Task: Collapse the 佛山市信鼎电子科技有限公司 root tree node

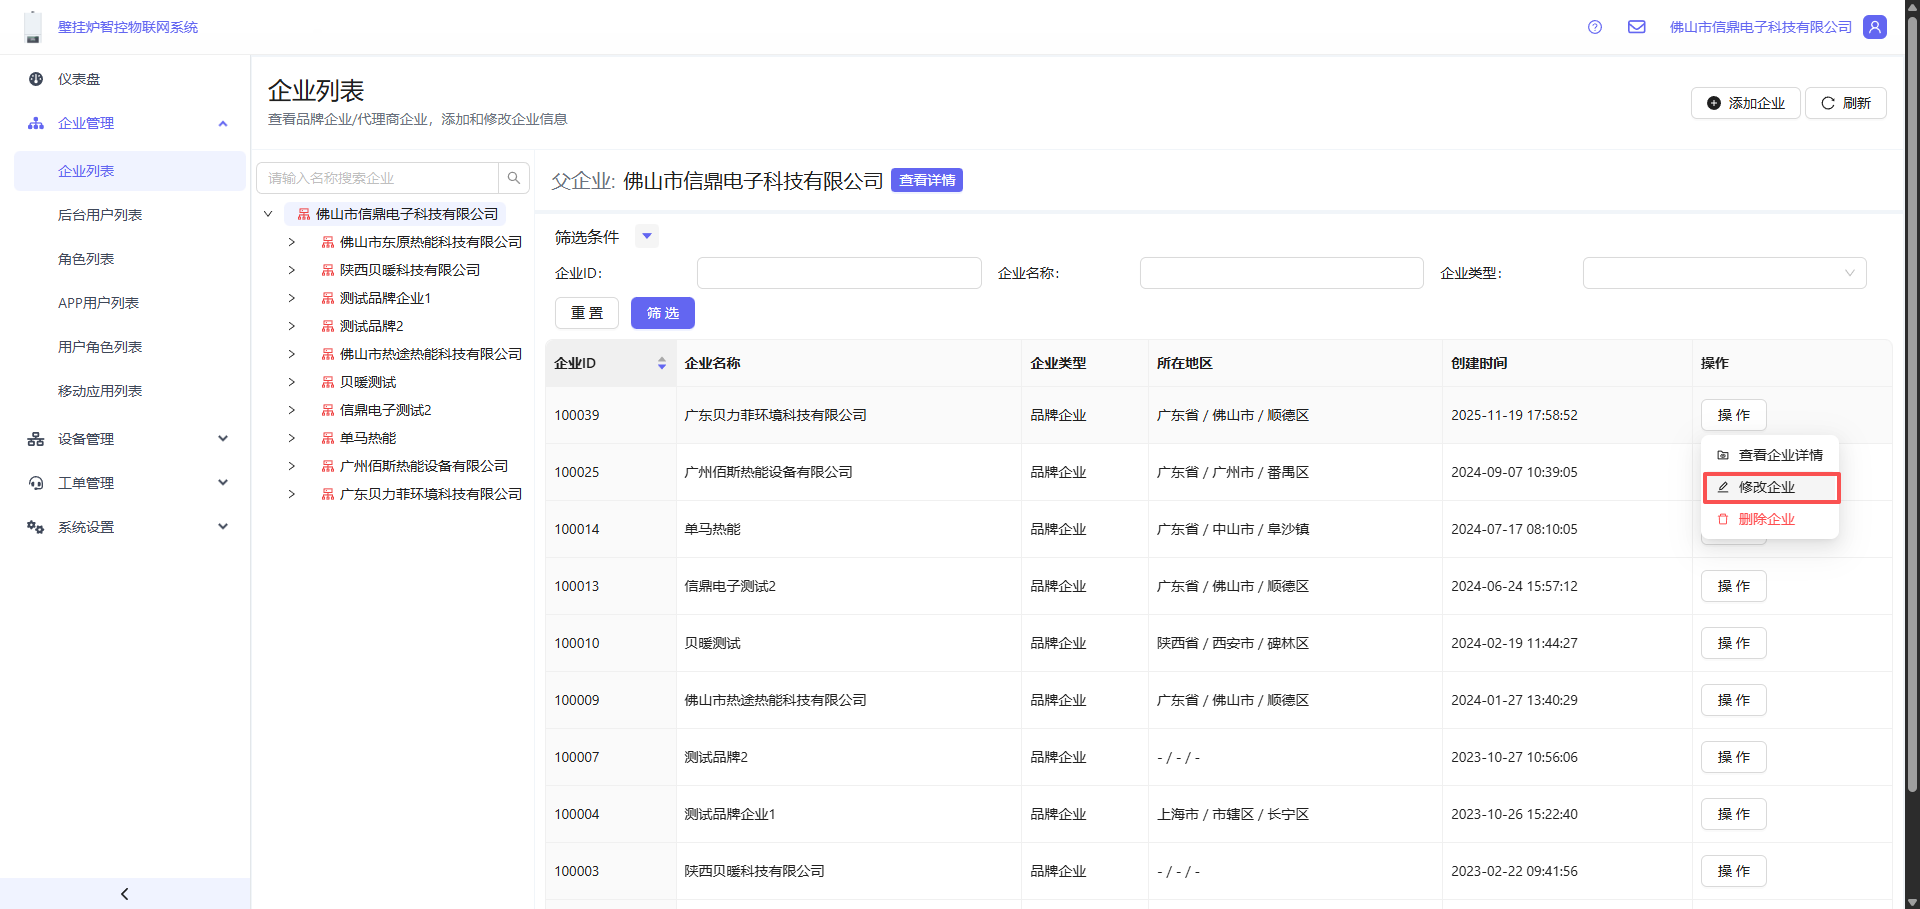Action: (x=268, y=214)
